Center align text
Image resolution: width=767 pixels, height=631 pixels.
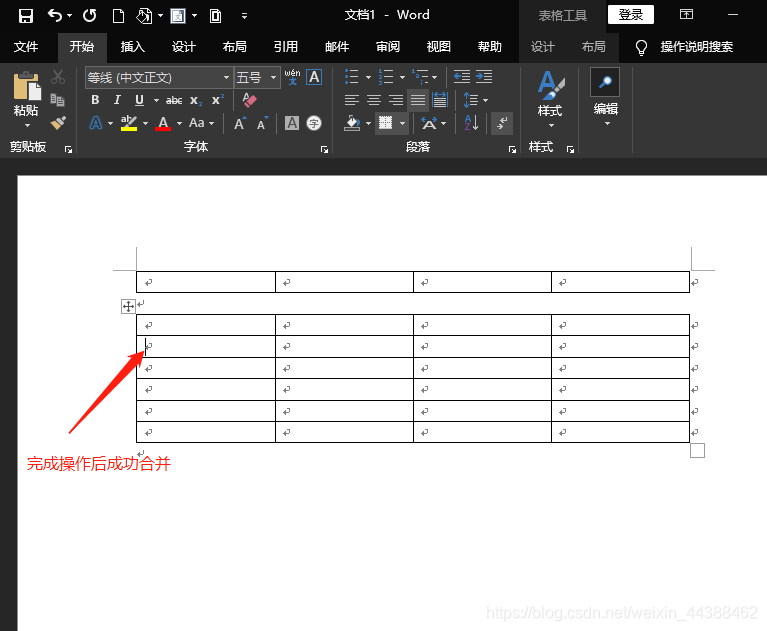click(x=374, y=100)
